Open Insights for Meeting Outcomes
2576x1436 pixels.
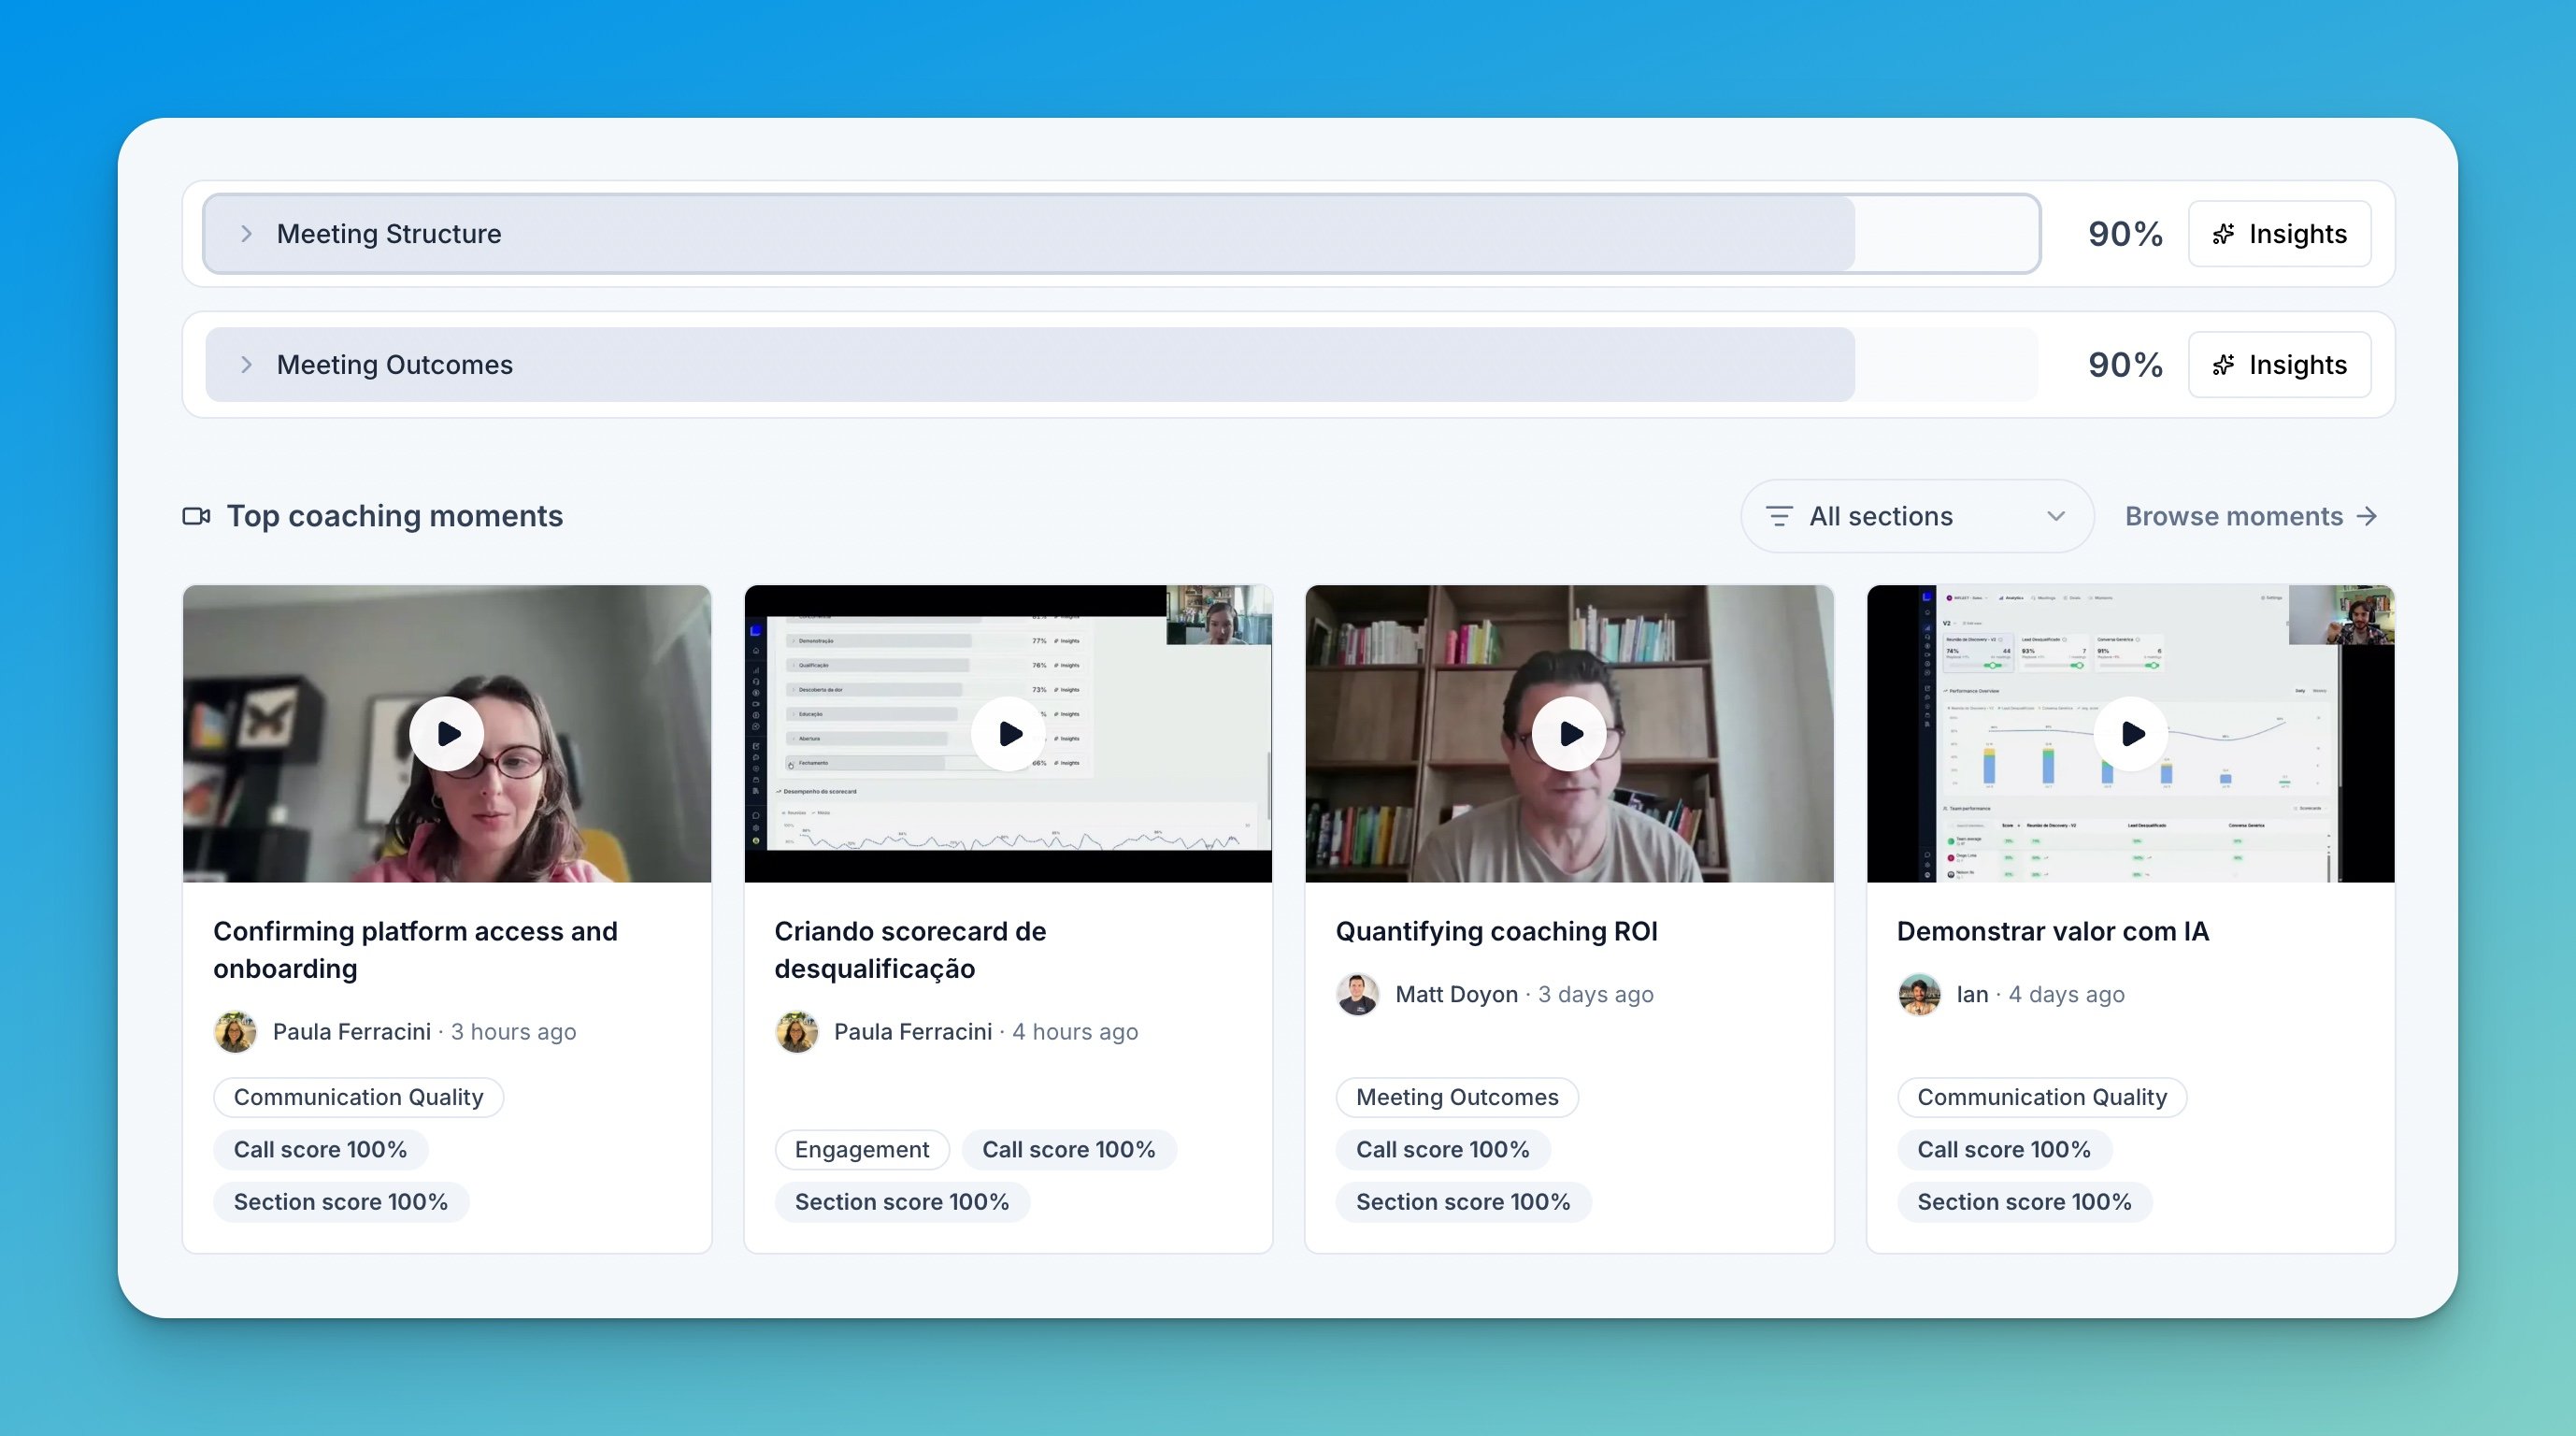click(2279, 365)
